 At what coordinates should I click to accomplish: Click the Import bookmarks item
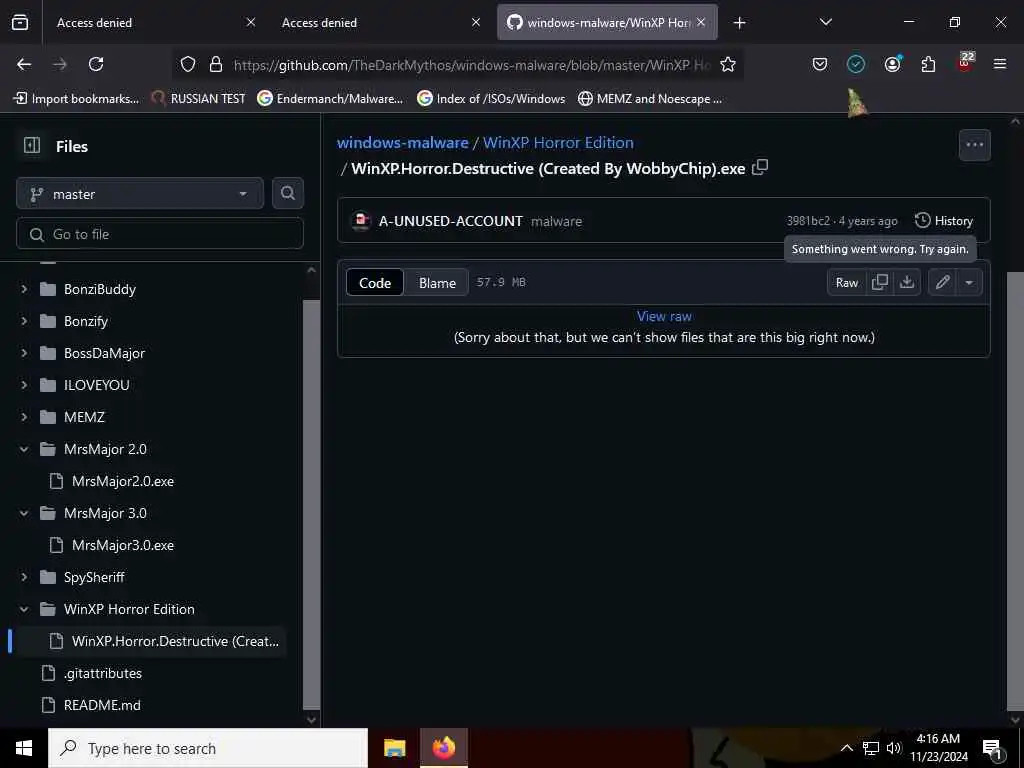(x=76, y=99)
